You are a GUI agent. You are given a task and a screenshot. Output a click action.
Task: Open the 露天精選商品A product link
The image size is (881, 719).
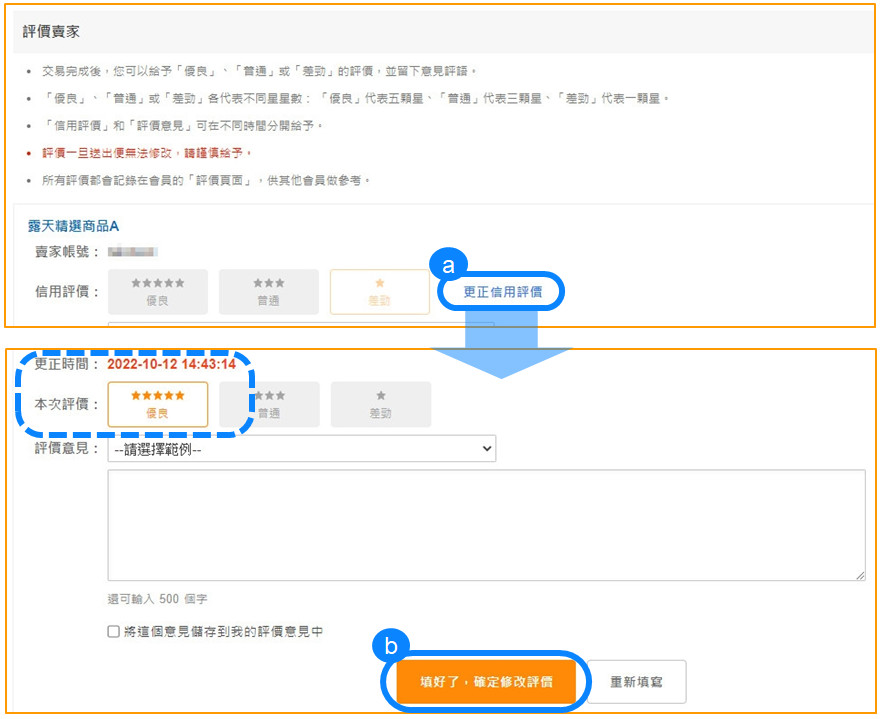pos(74,226)
